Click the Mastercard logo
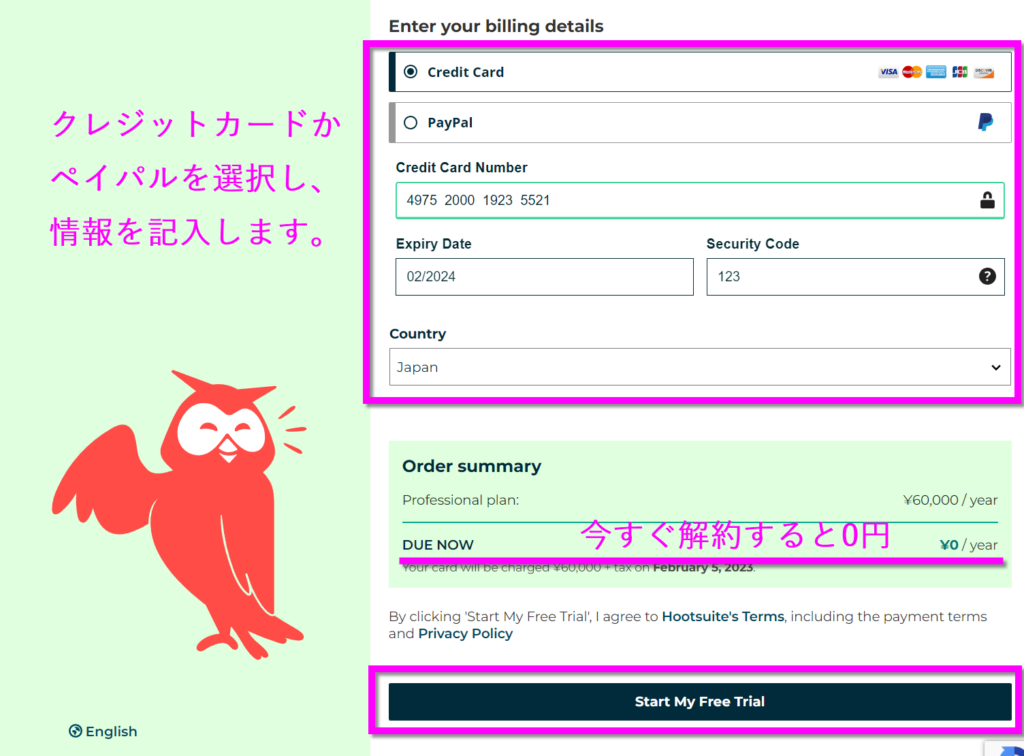 [912, 72]
